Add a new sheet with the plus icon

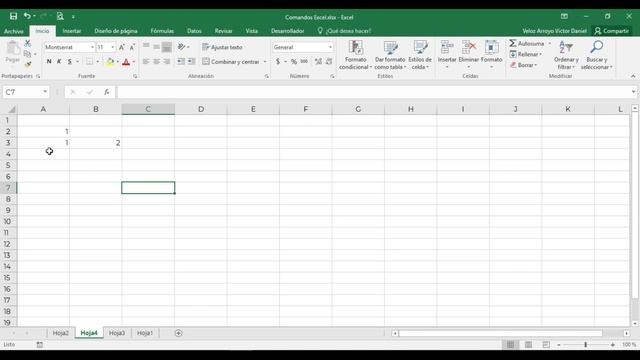click(178, 333)
